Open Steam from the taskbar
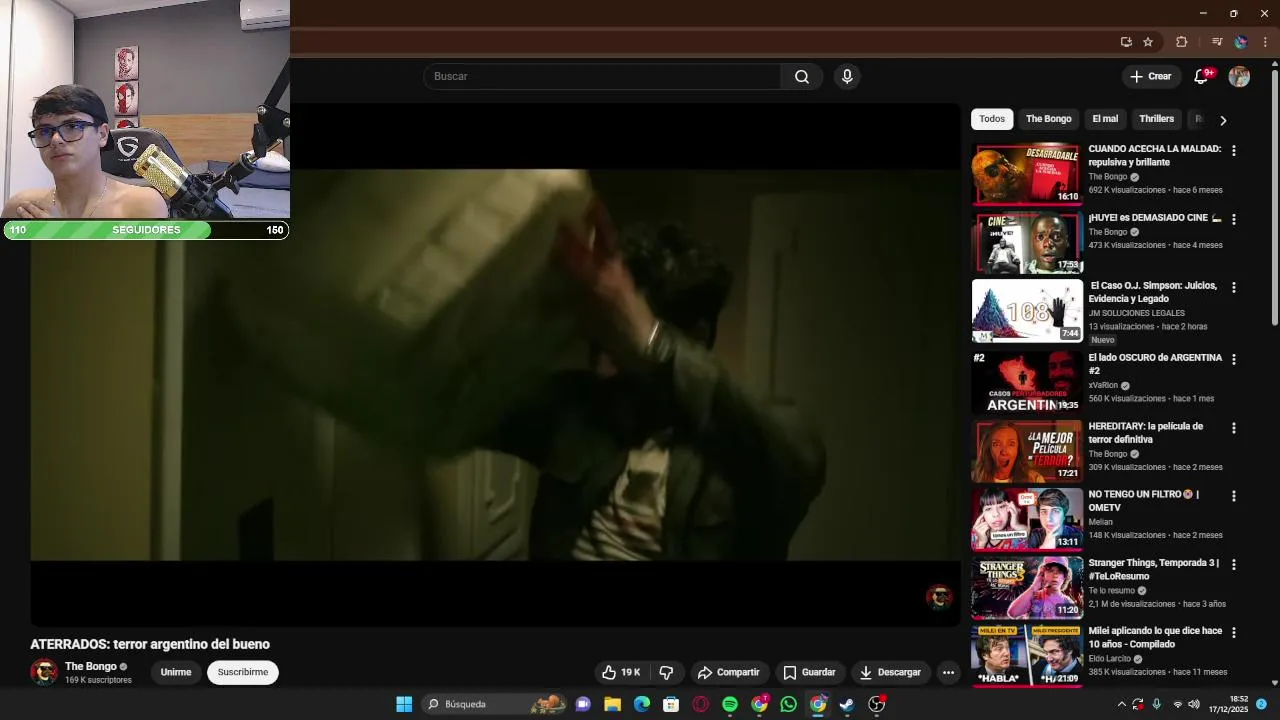 847,704
